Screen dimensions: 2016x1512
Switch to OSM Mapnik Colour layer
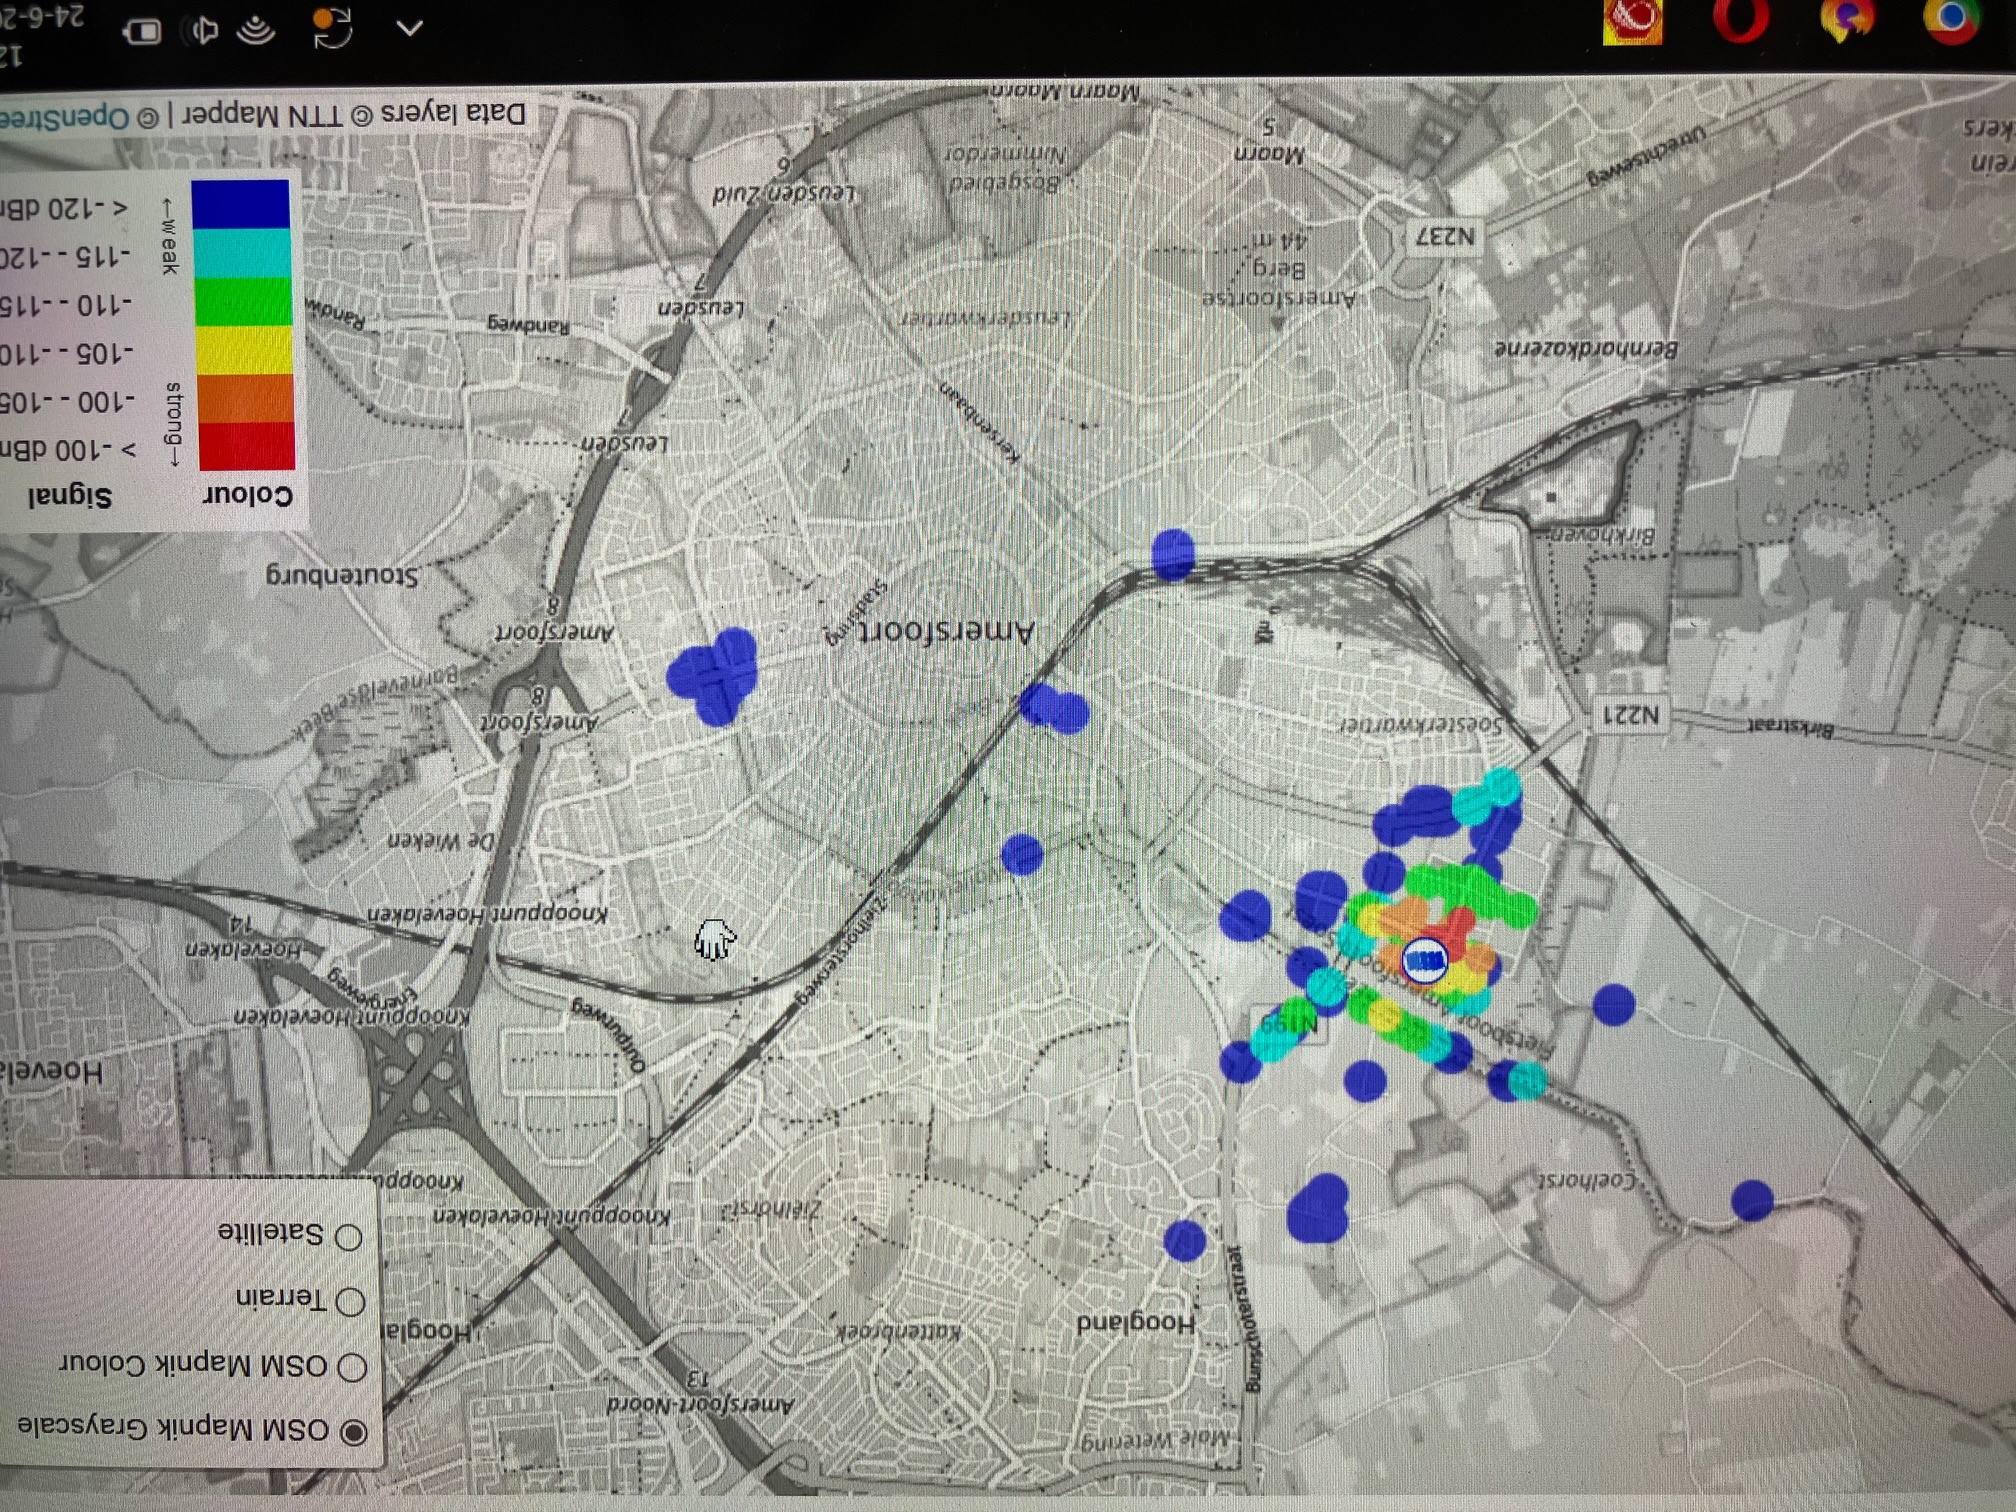(352, 1366)
